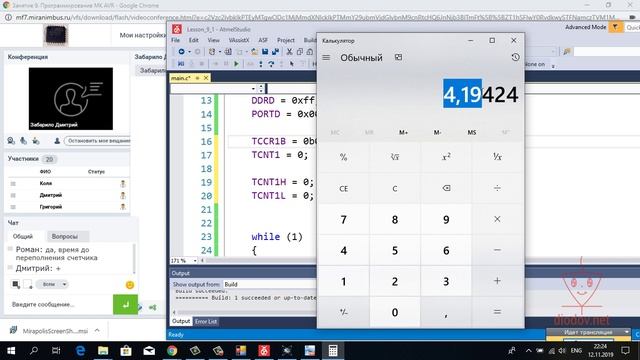
Task: Click the M- memory subtract key
Action: click(x=438, y=132)
